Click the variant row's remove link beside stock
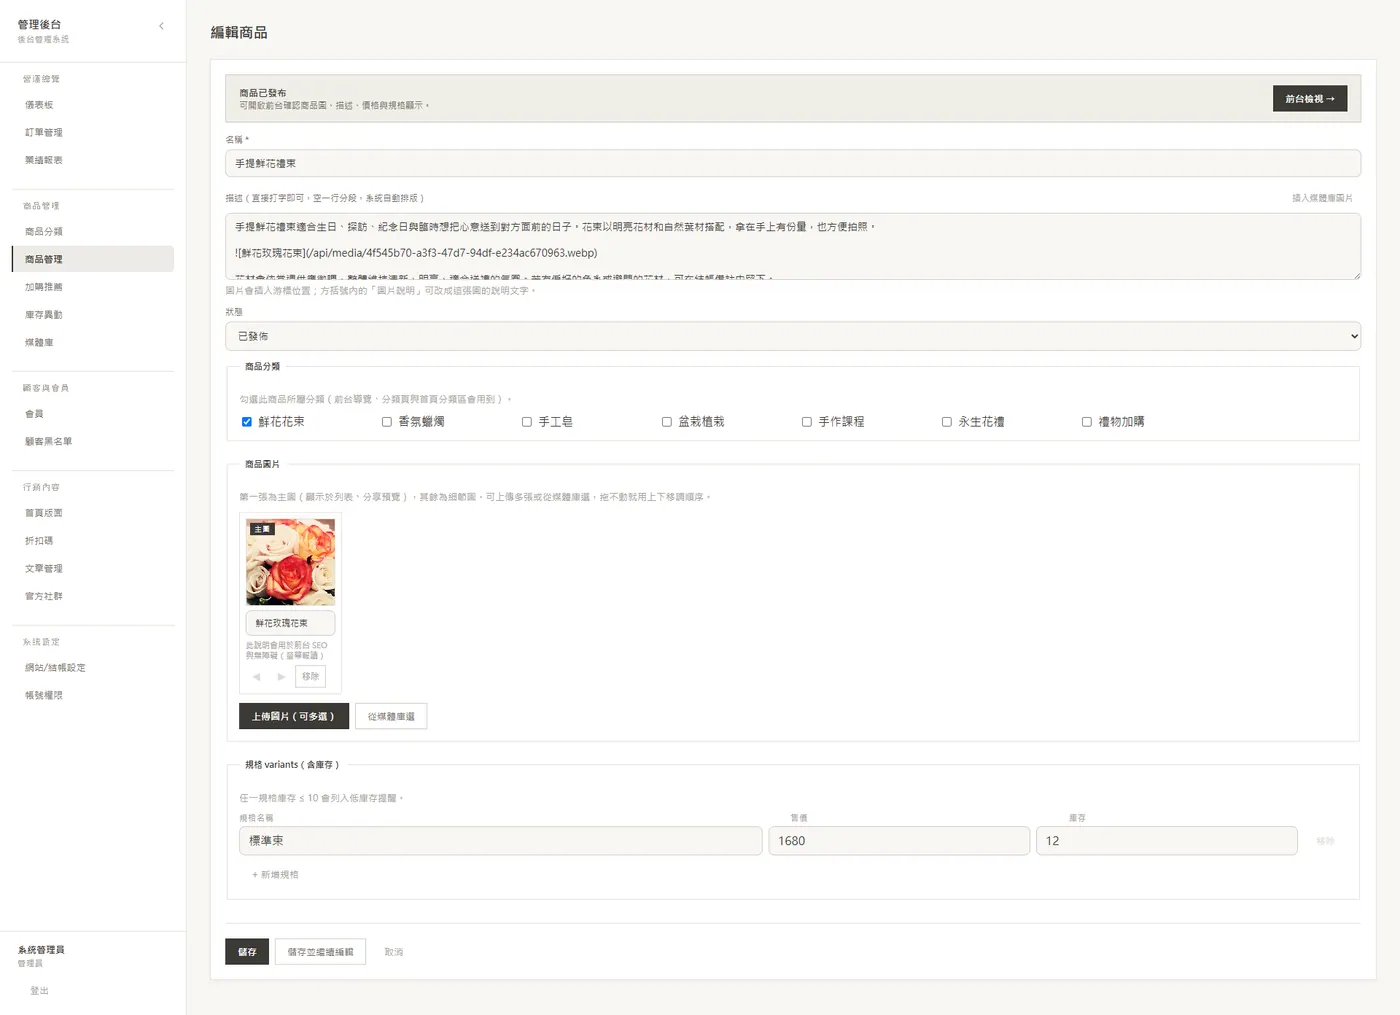Image resolution: width=1400 pixels, height=1015 pixels. tap(1325, 841)
